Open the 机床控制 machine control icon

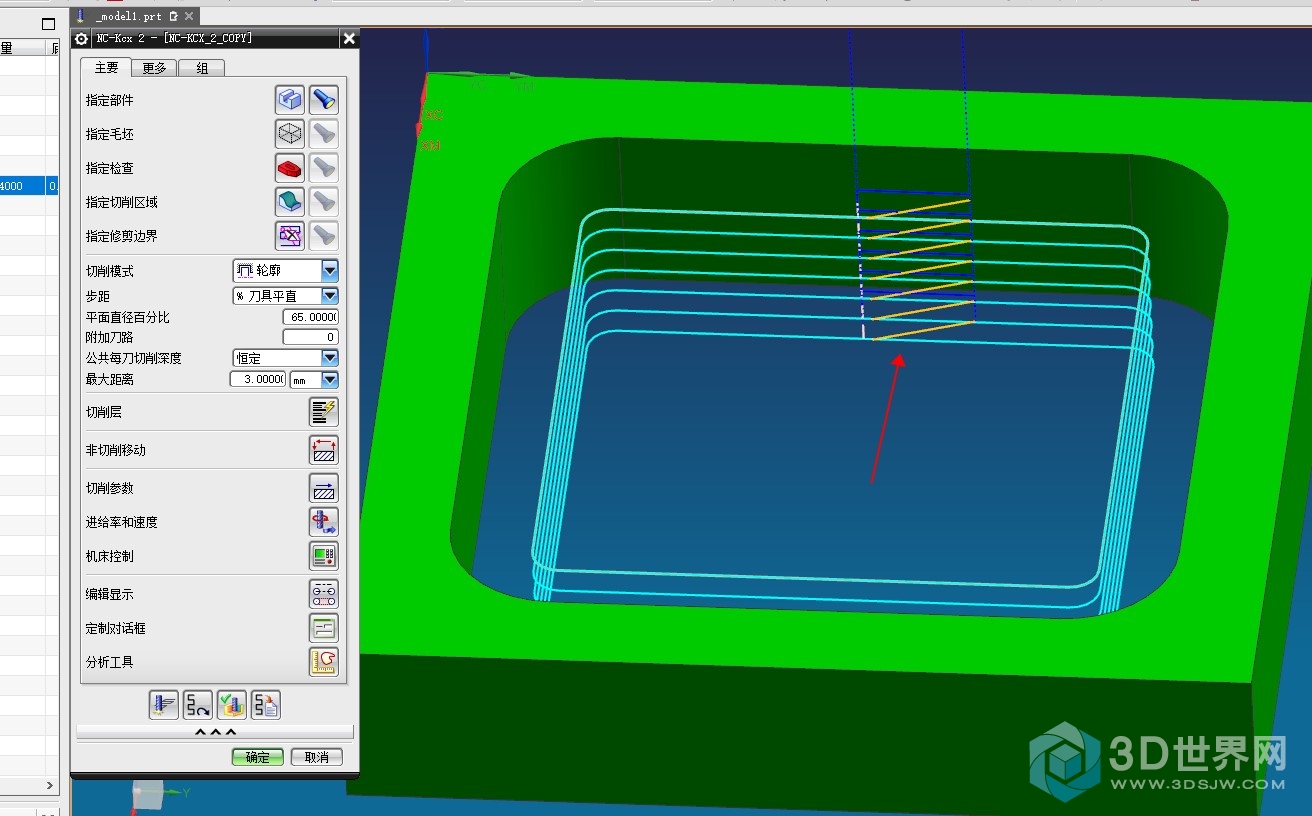[x=323, y=556]
